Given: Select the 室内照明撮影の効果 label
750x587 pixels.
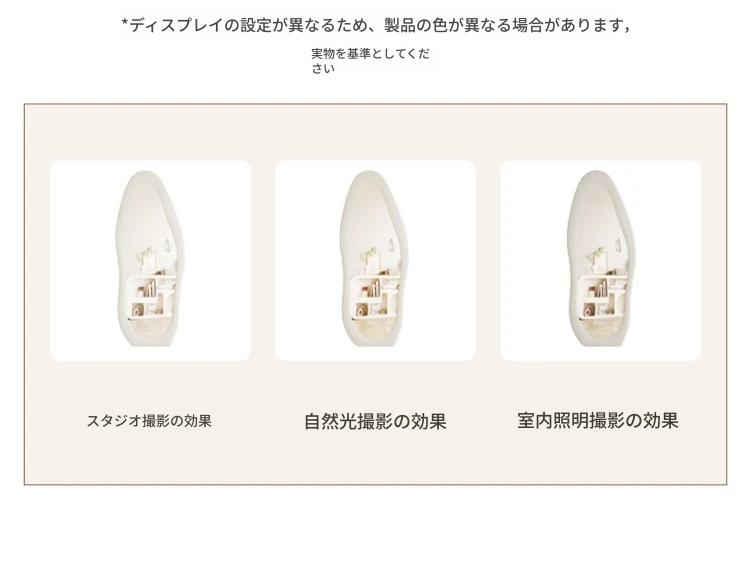Looking at the screenshot, I should click(598, 421).
